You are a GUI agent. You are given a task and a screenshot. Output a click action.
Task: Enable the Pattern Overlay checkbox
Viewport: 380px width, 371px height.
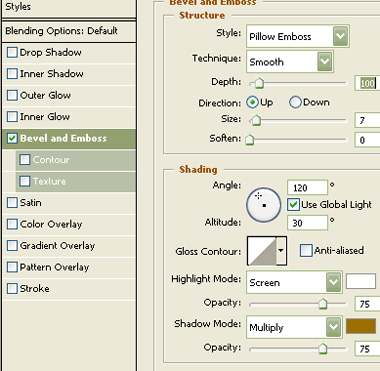click(12, 267)
